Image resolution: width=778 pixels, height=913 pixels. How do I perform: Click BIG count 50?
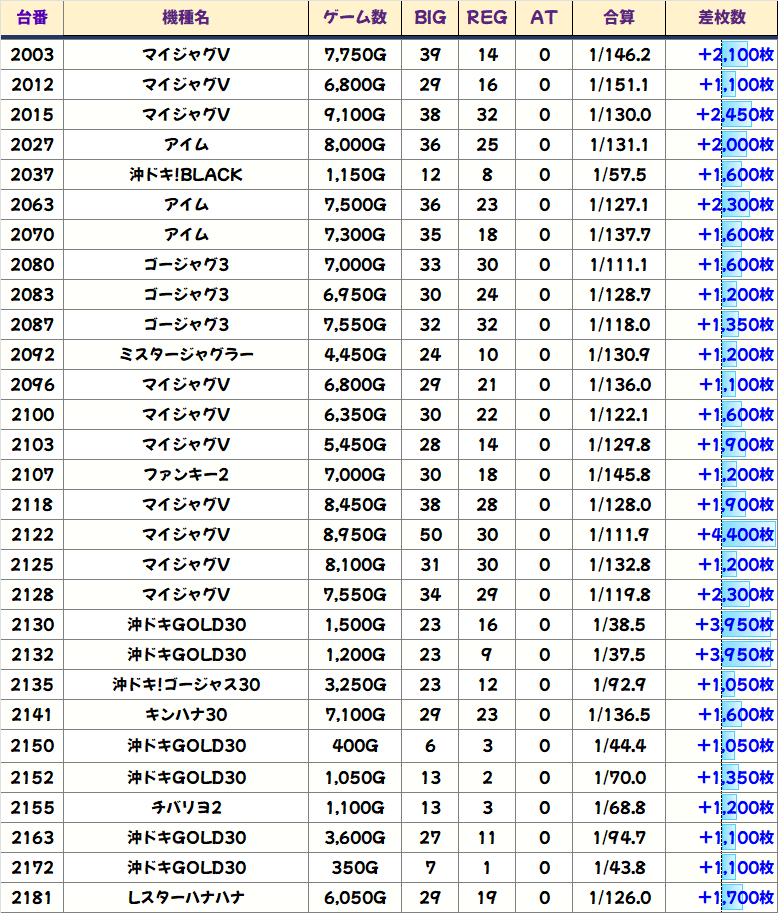point(430,535)
